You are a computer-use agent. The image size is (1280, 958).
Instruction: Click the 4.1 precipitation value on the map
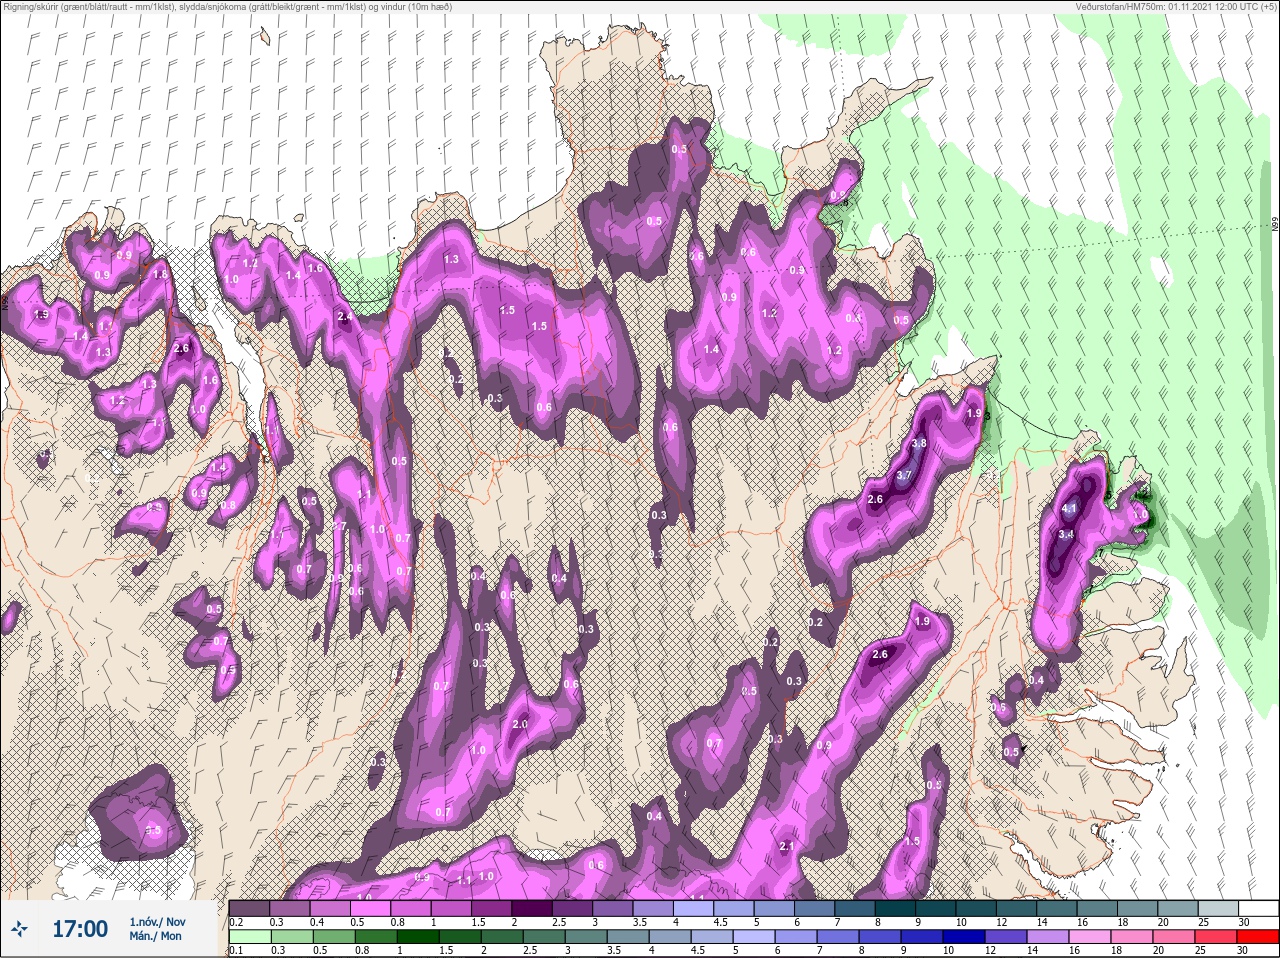click(1069, 508)
